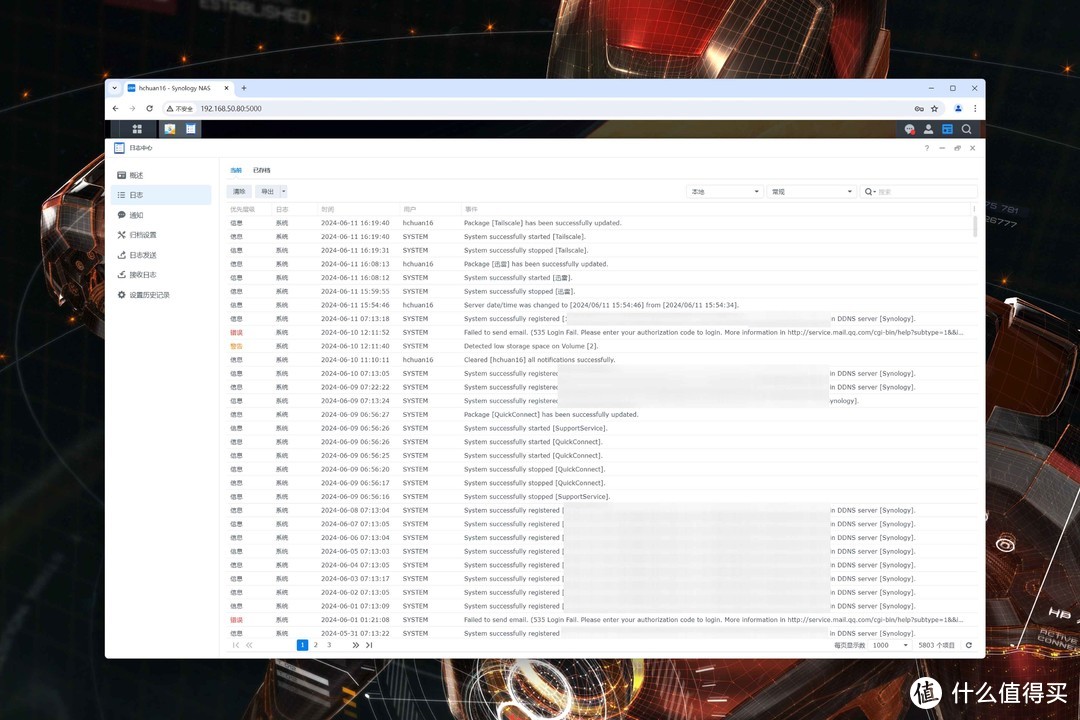Open 设置历史记录 in the sidebar

(149, 295)
